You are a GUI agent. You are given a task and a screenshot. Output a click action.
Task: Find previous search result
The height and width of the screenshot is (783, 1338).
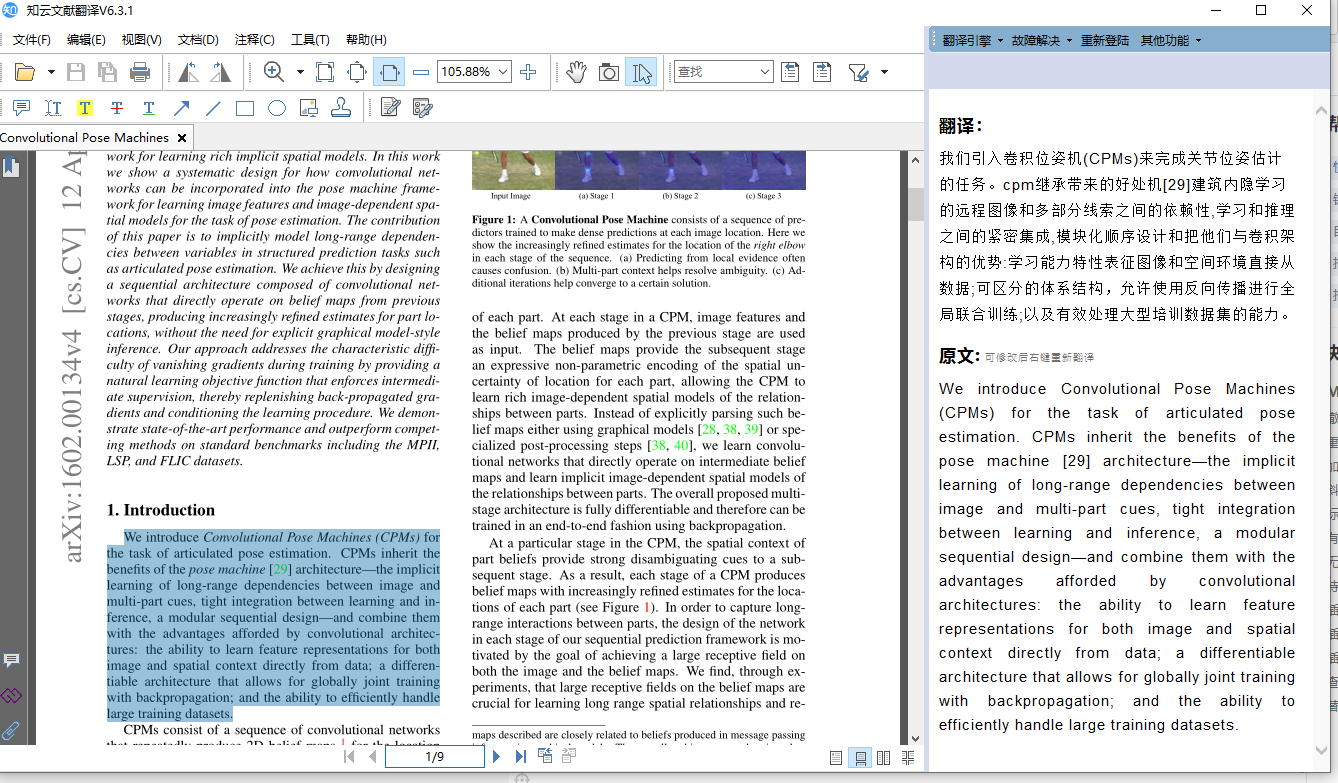click(x=790, y=72)
